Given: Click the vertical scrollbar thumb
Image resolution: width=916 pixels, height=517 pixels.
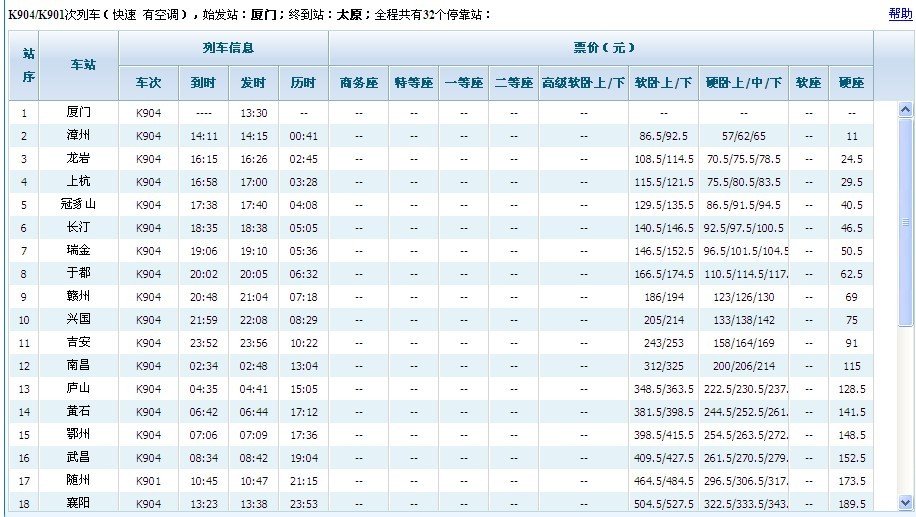Looking at the screenshot, I should [905, 222].
